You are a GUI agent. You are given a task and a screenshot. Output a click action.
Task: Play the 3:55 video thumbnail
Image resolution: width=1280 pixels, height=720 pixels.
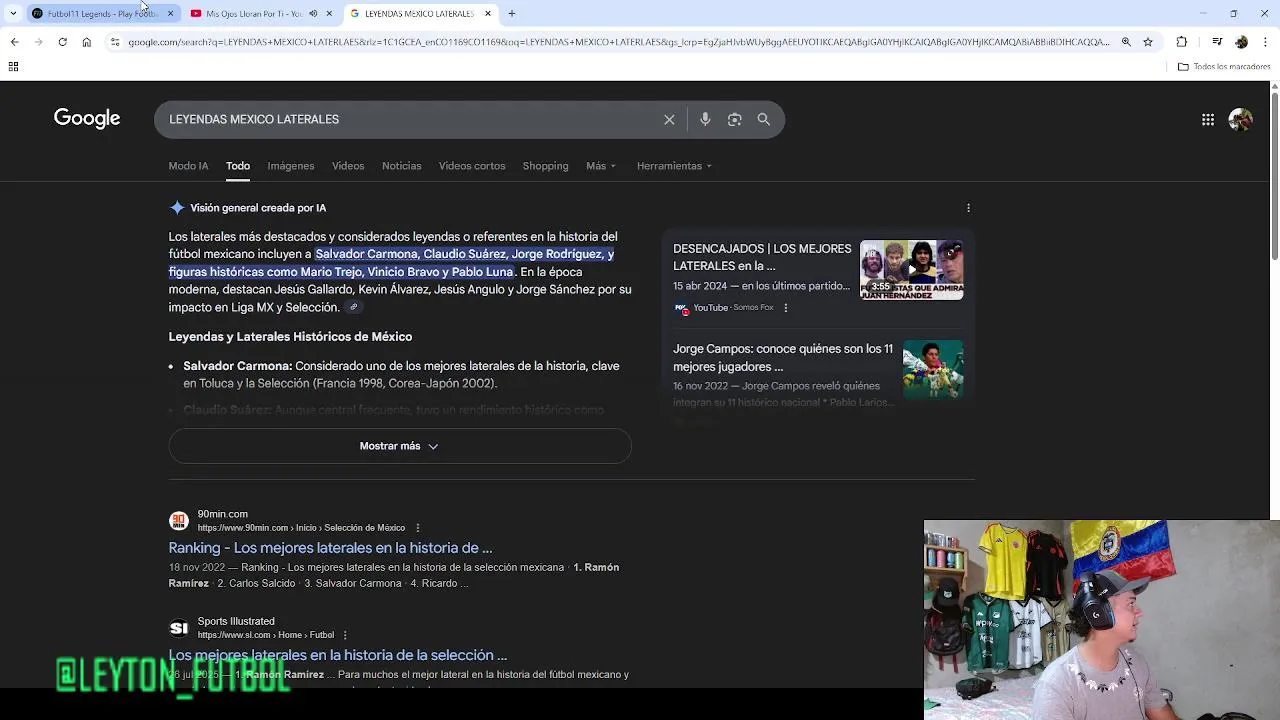912,270
